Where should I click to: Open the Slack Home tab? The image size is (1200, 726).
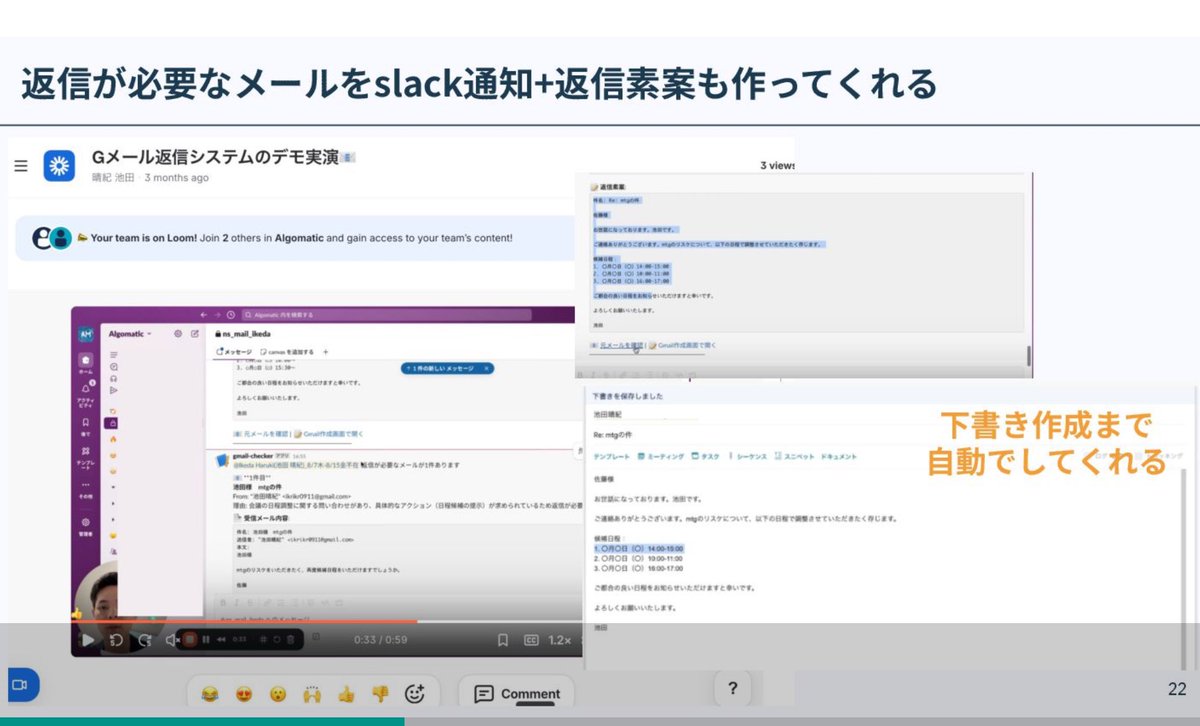(x=85, y=363)
